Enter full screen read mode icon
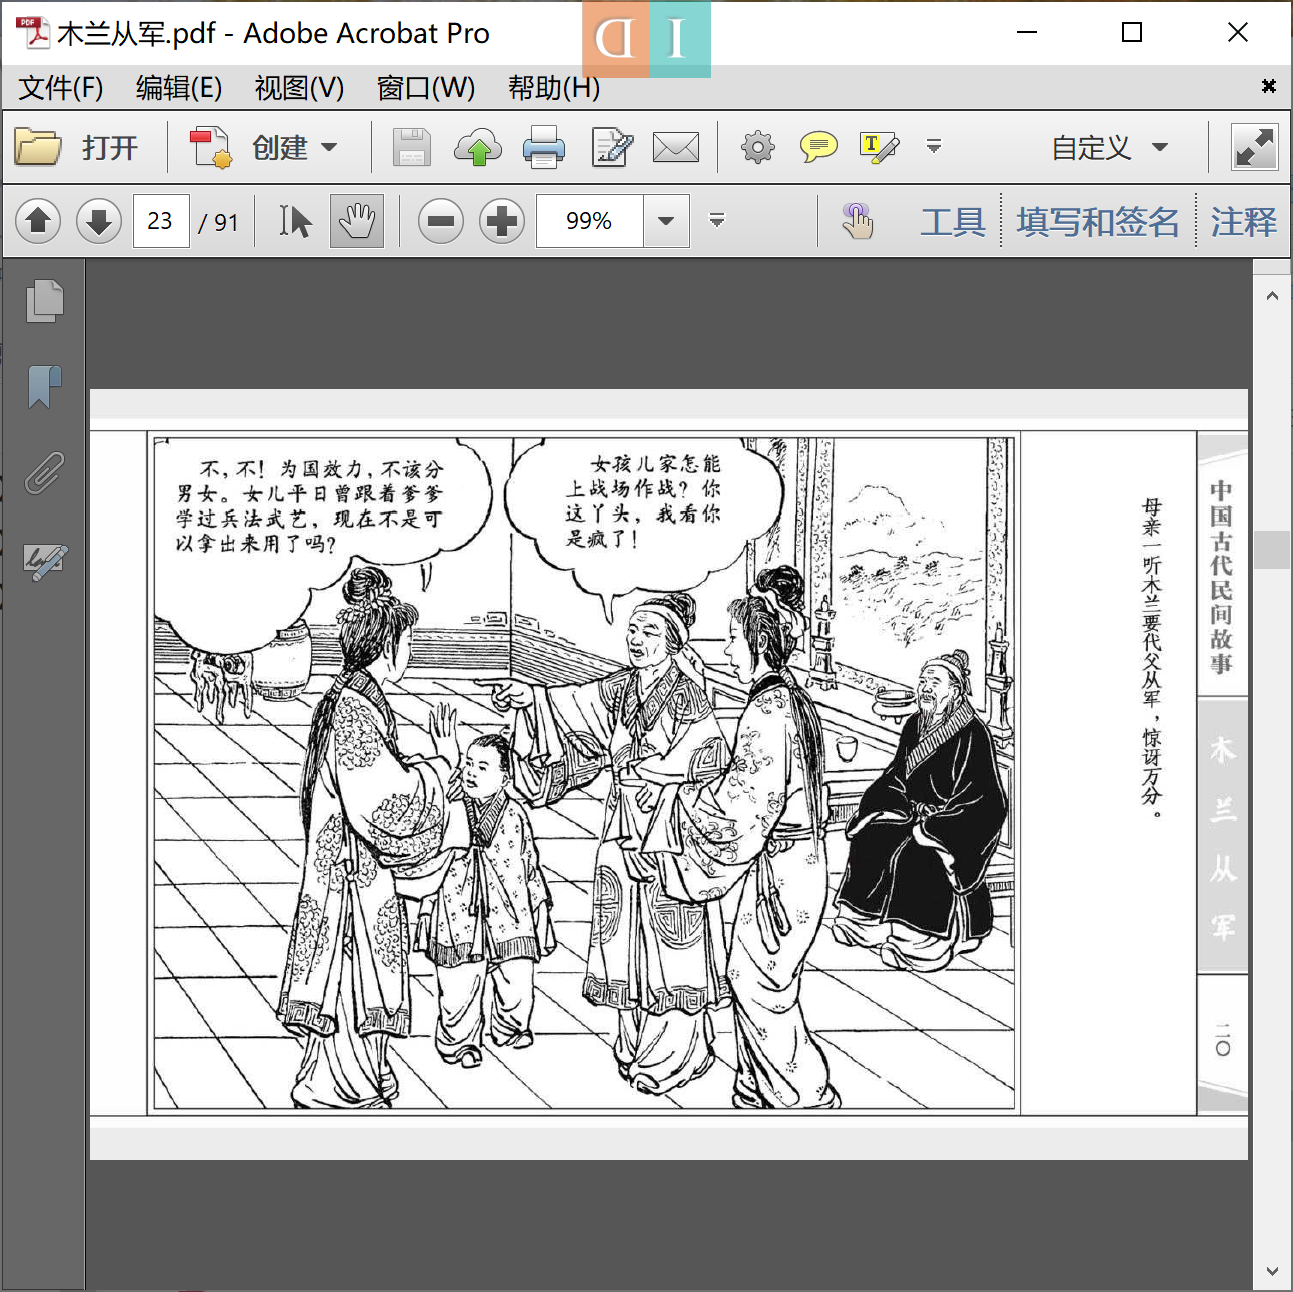This screenshot has width=1293, height=1292. coord(1254,148)
